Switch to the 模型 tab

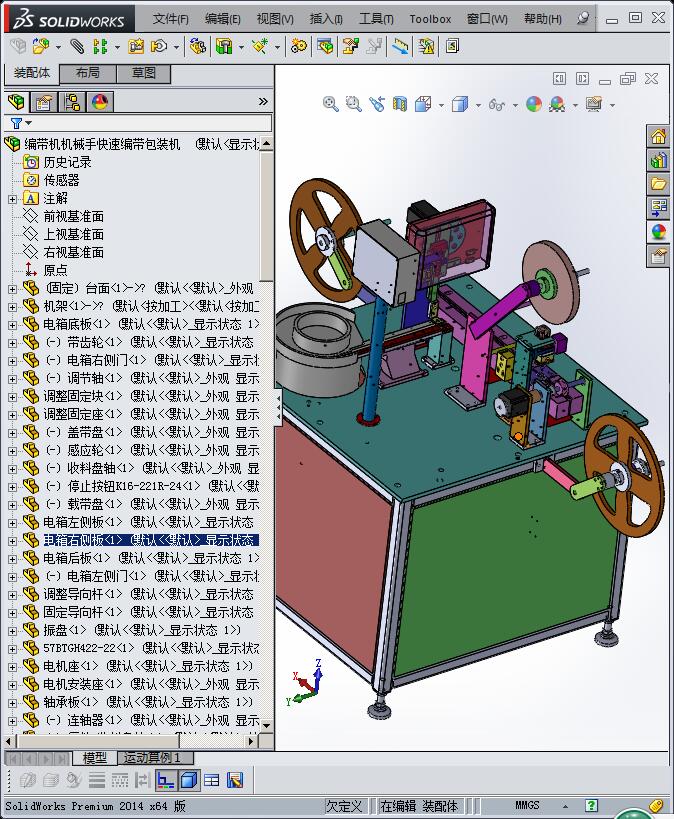(x=95, y=757)
